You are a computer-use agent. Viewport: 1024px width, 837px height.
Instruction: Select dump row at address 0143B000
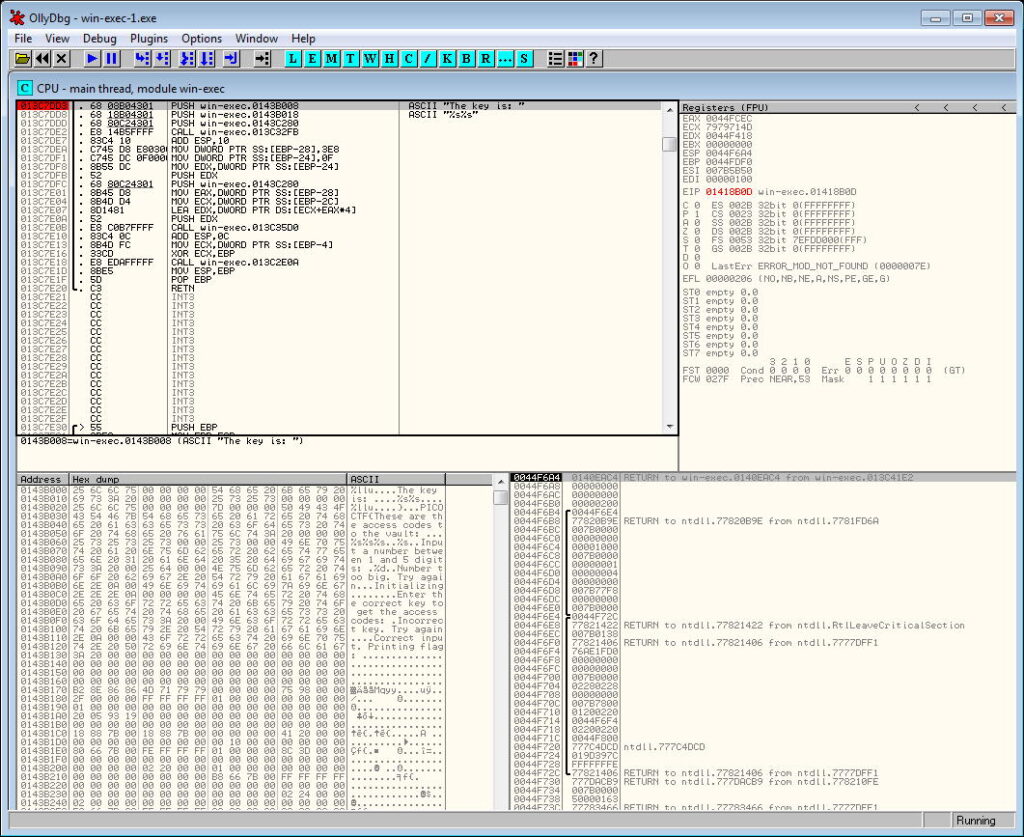tap(232, 490)
